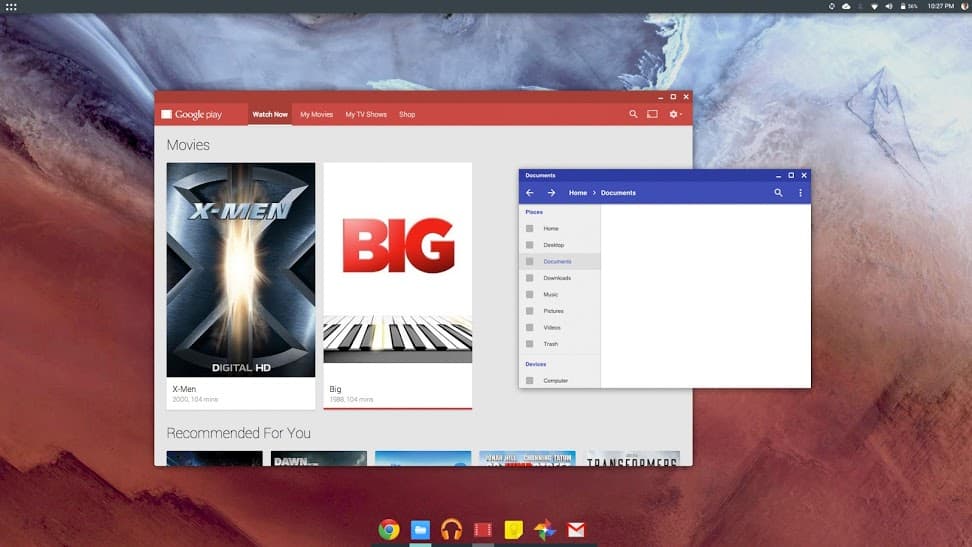Click the volume speaker icon in tray

[888, 6]
